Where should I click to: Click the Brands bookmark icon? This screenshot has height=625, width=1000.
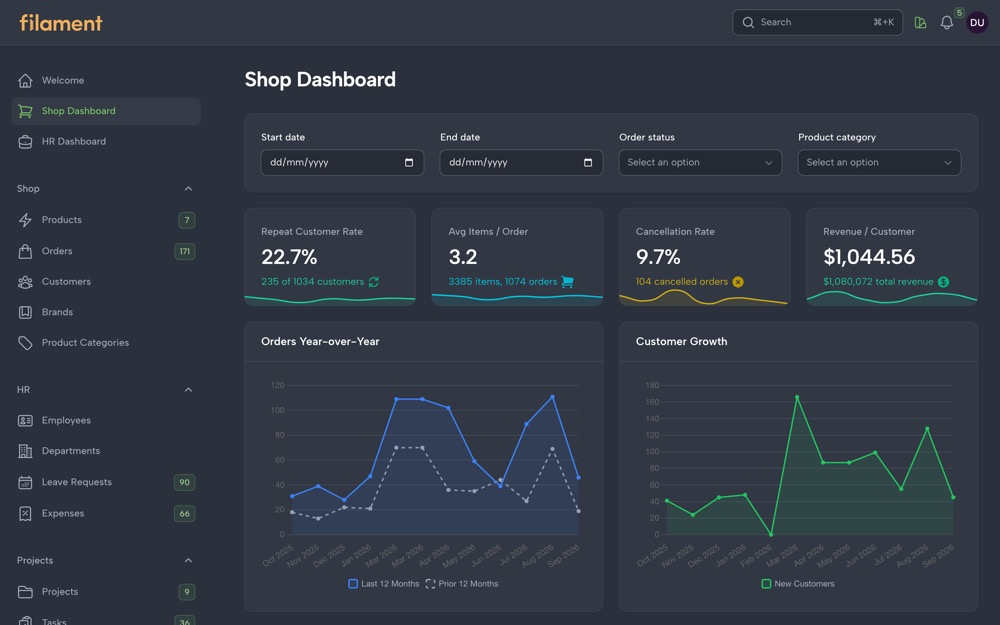tap(25, 312)
